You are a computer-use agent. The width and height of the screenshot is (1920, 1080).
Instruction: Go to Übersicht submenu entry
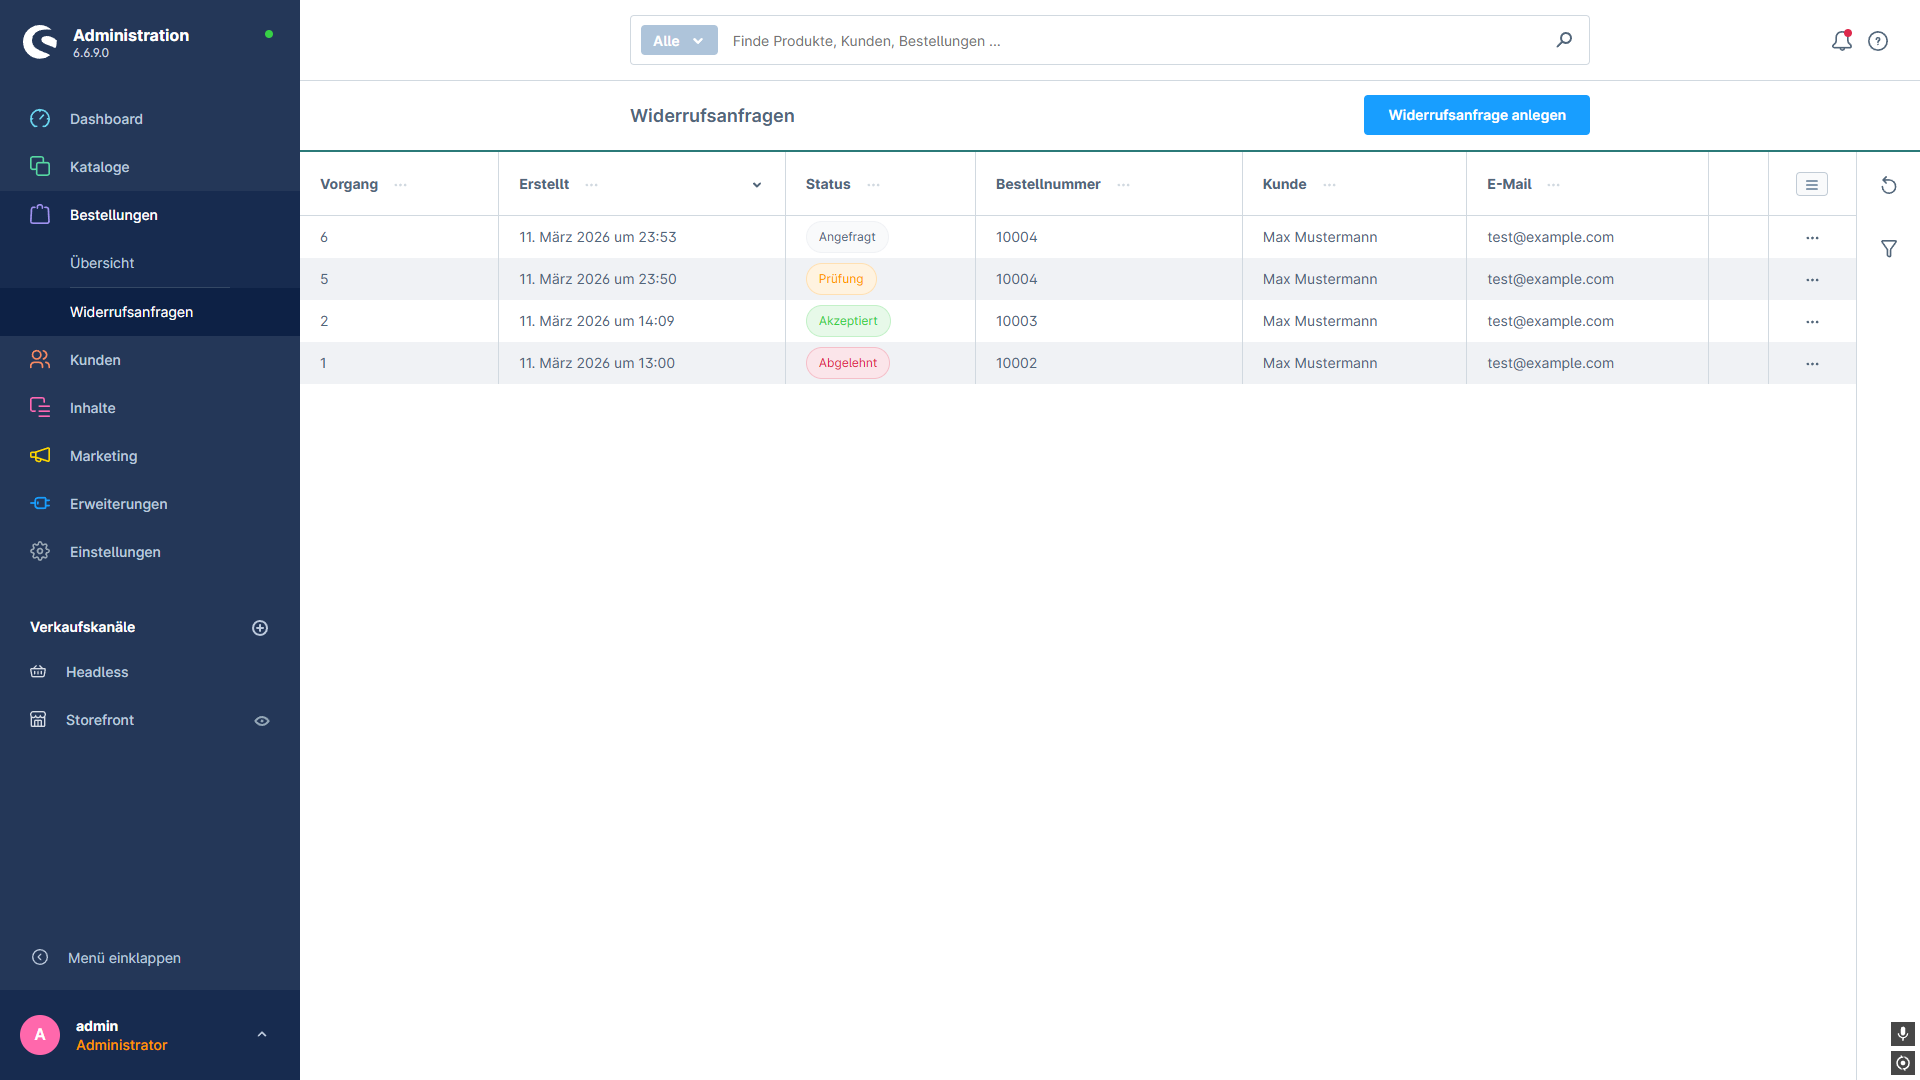[102, 263]
